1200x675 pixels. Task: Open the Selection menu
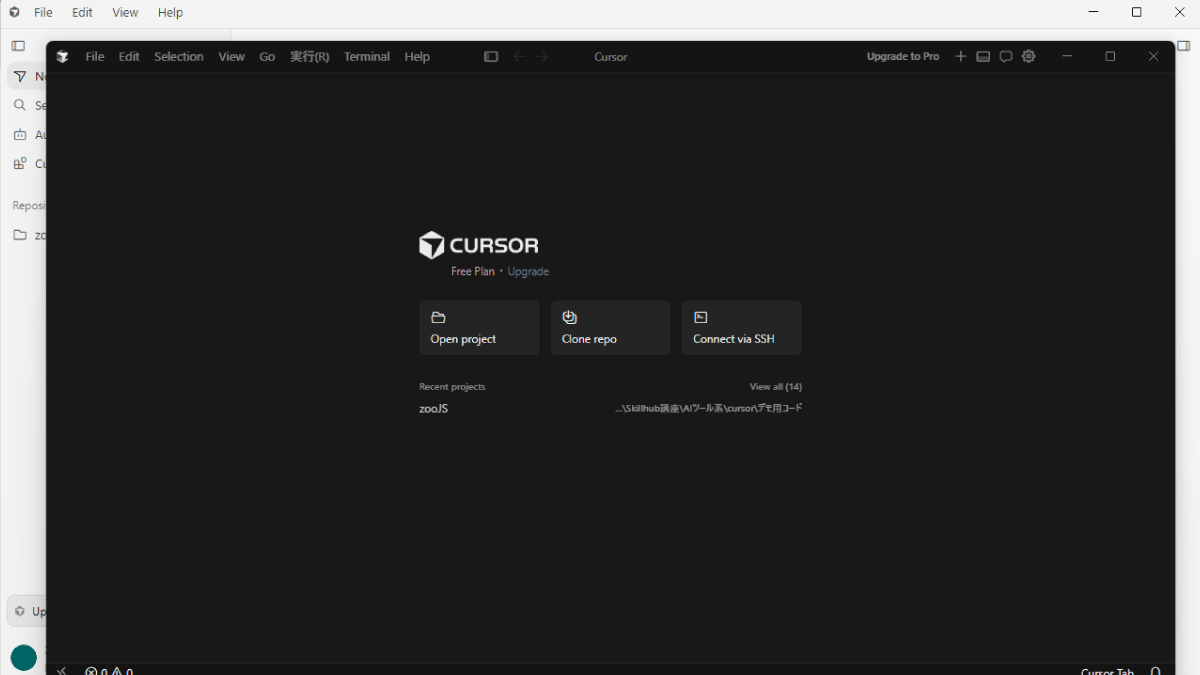point(179,57)
